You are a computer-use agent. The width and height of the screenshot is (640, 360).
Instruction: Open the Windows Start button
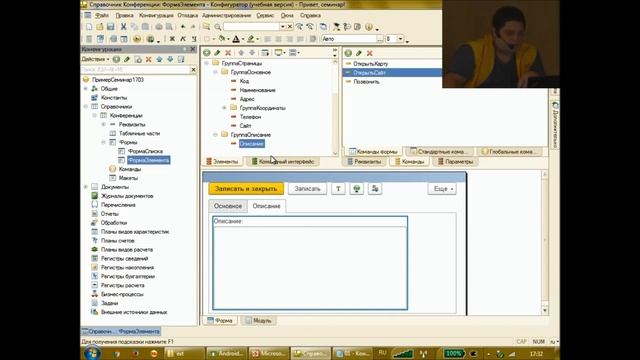(x=92, y=353)
